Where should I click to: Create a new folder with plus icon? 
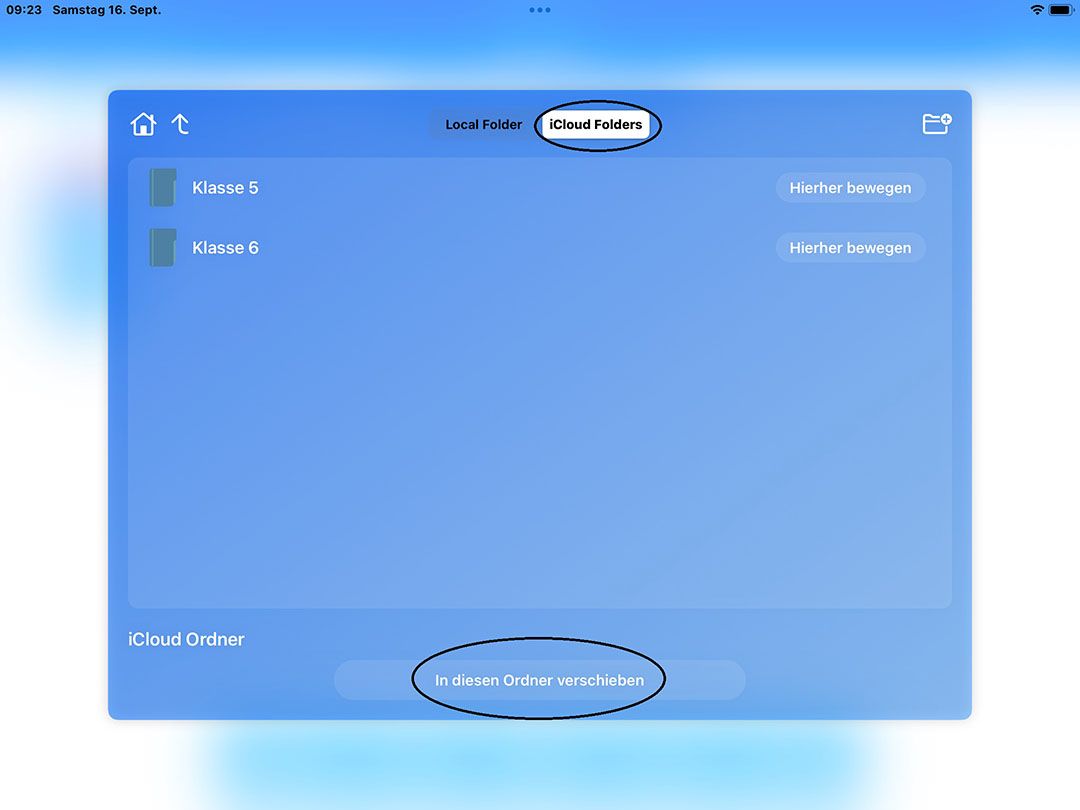937,124
